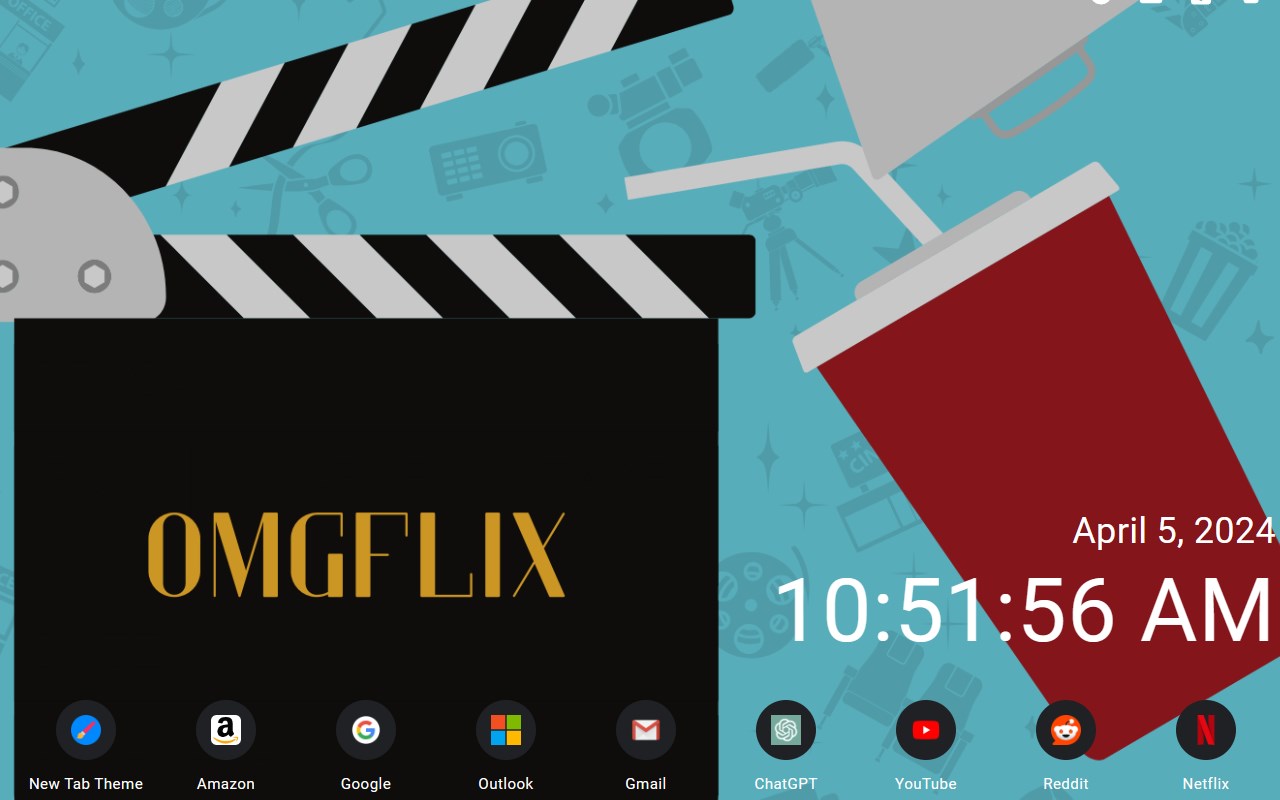Screen dimensions: 1280x800
Task: Open the Google shortcut icon
Action: [366, 730]
